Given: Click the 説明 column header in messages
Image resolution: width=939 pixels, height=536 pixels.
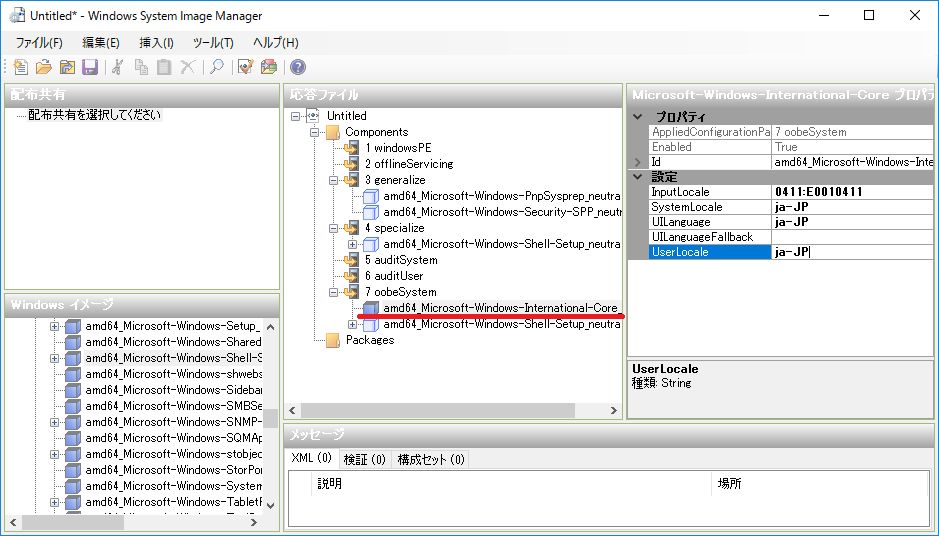Looking at the screenshot, I should pos(512,483).
